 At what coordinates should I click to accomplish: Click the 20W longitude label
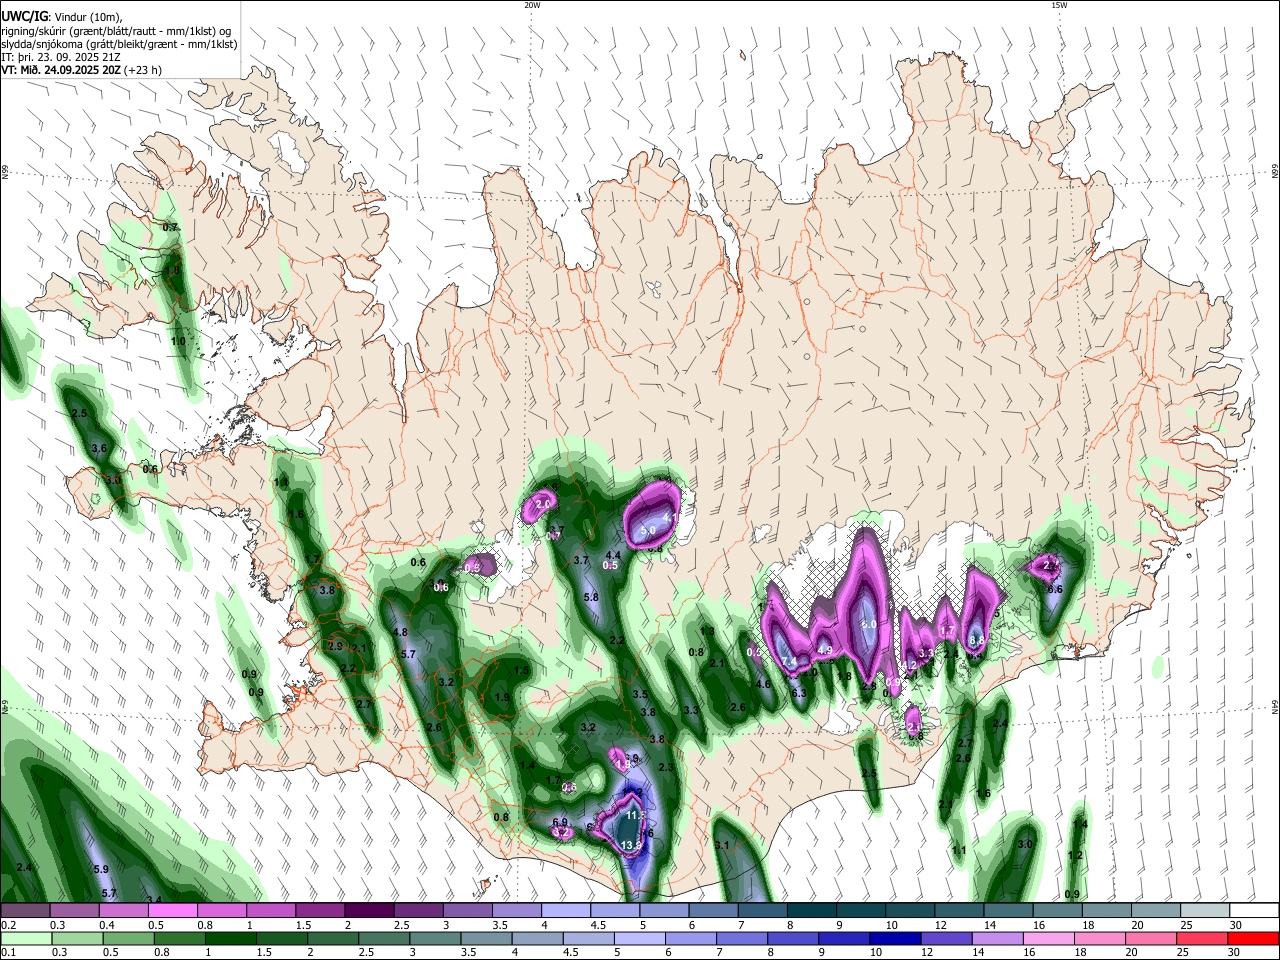click(532, 5)
